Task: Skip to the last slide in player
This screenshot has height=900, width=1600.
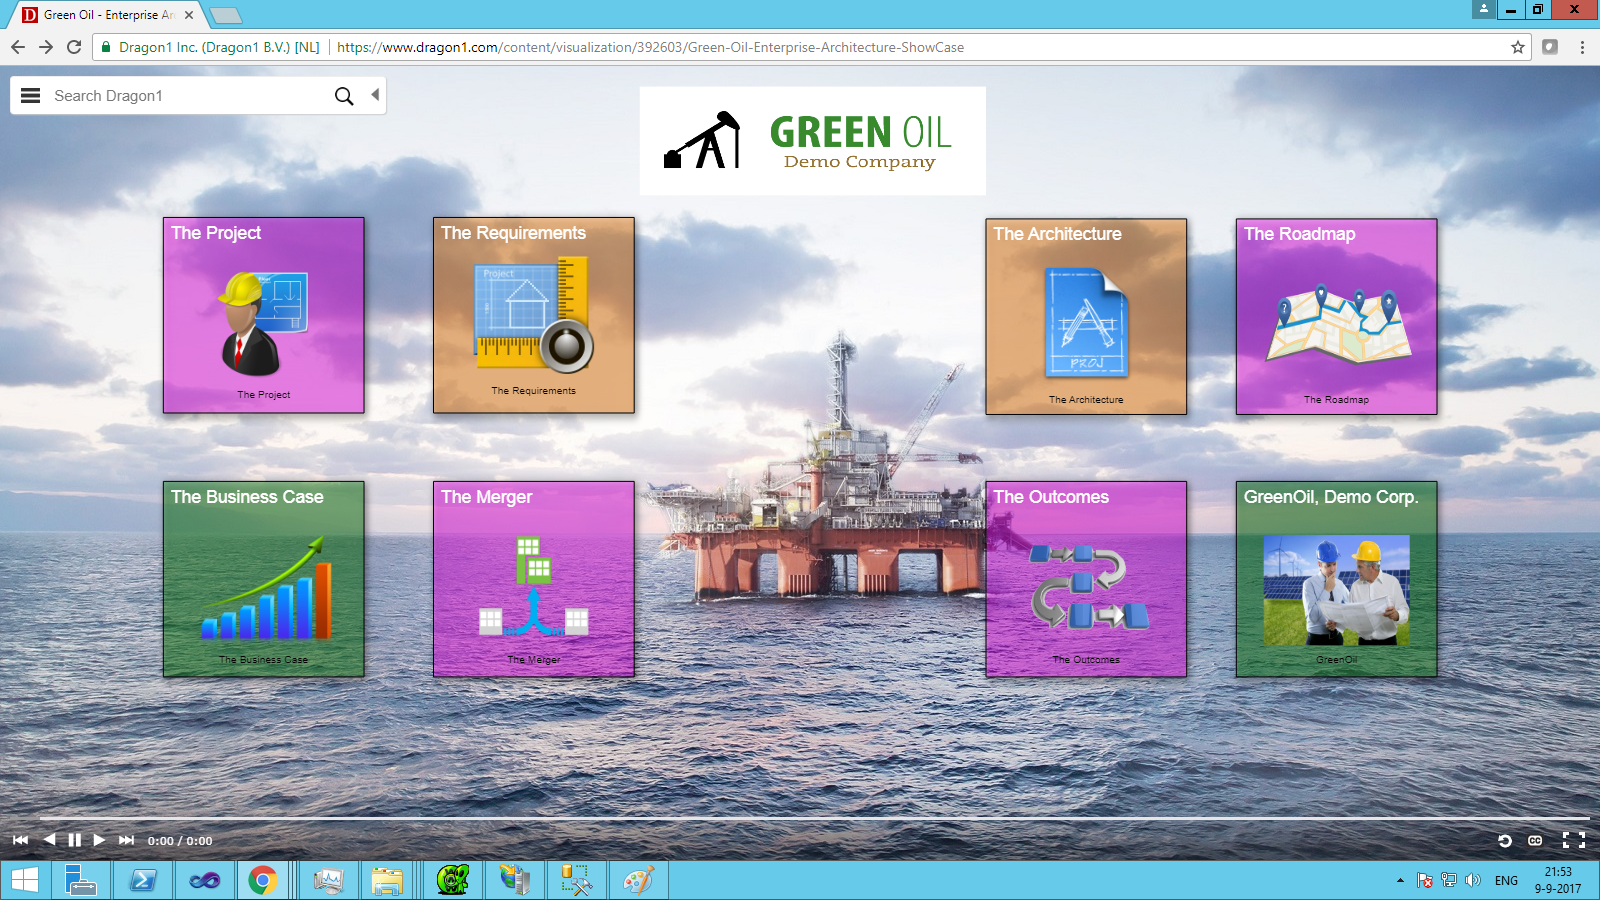Action: 126,840
